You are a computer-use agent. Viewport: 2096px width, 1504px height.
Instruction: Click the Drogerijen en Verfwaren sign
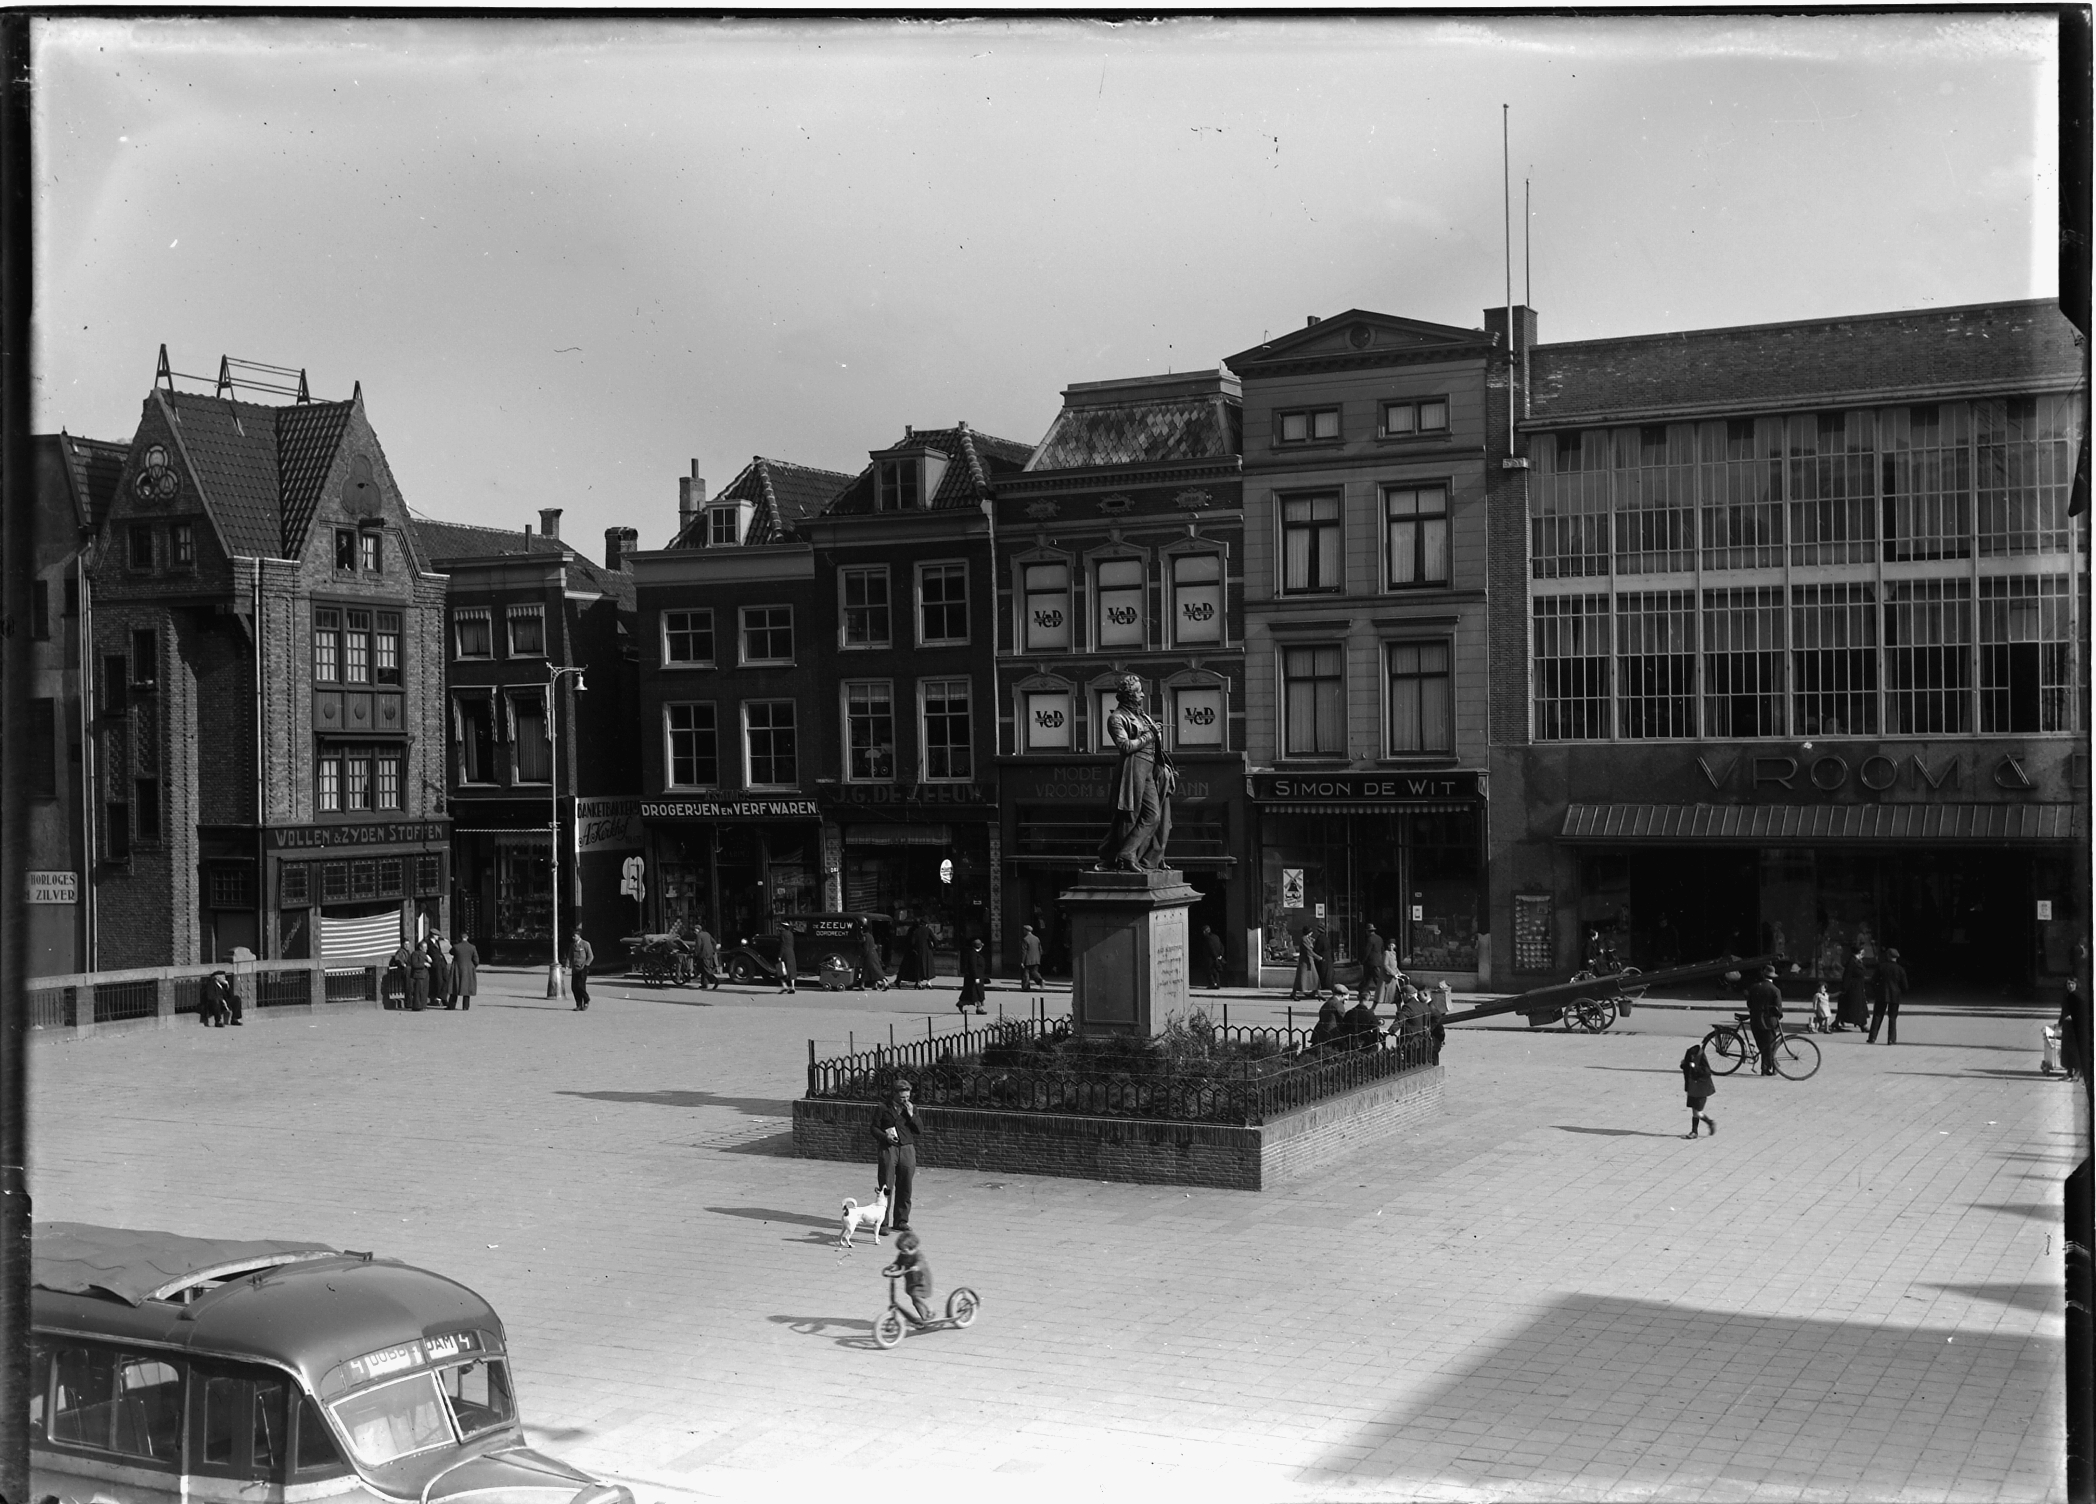pos(729,808)
